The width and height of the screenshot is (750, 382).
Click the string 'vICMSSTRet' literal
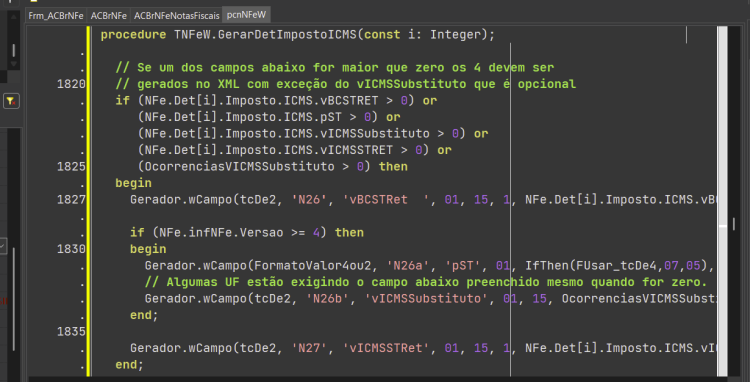(x=386, y=348)
